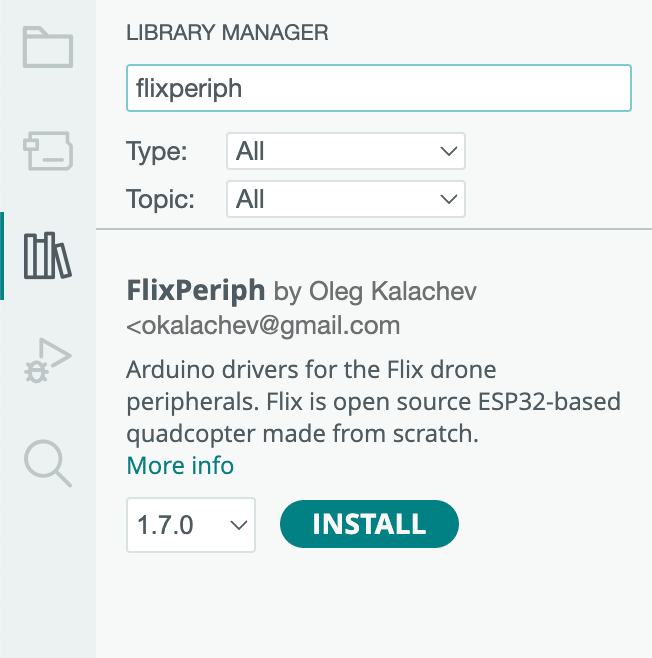Open the Search magnifier panel

point(48,463)
